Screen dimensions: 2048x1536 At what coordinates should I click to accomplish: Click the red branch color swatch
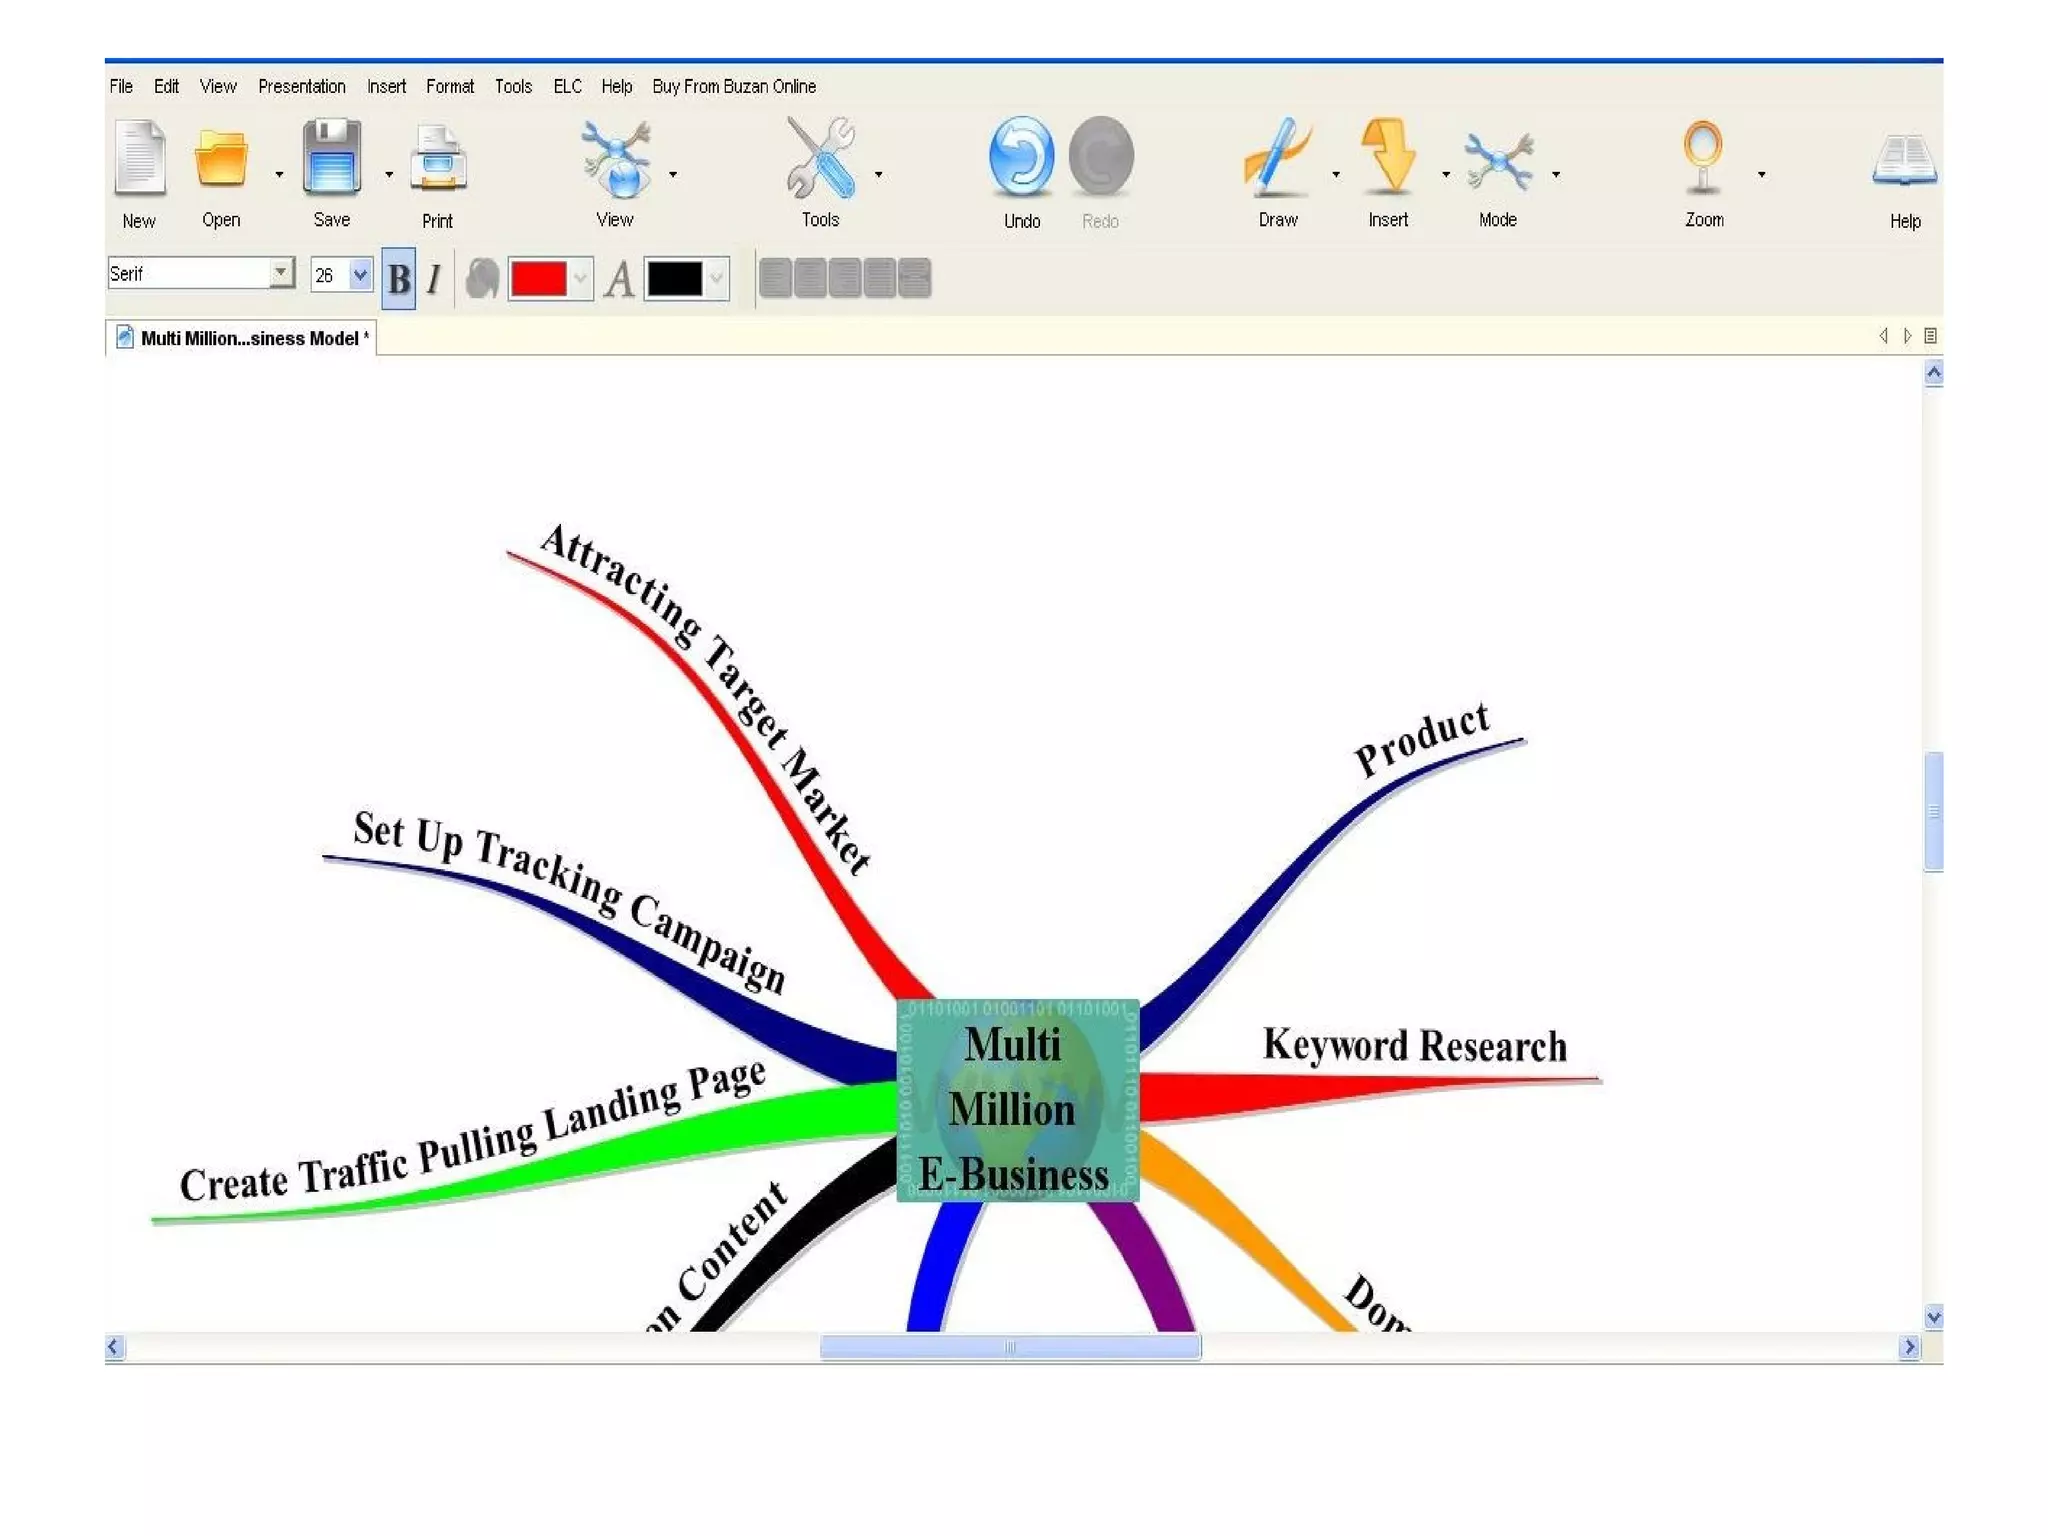coord(538,279)
